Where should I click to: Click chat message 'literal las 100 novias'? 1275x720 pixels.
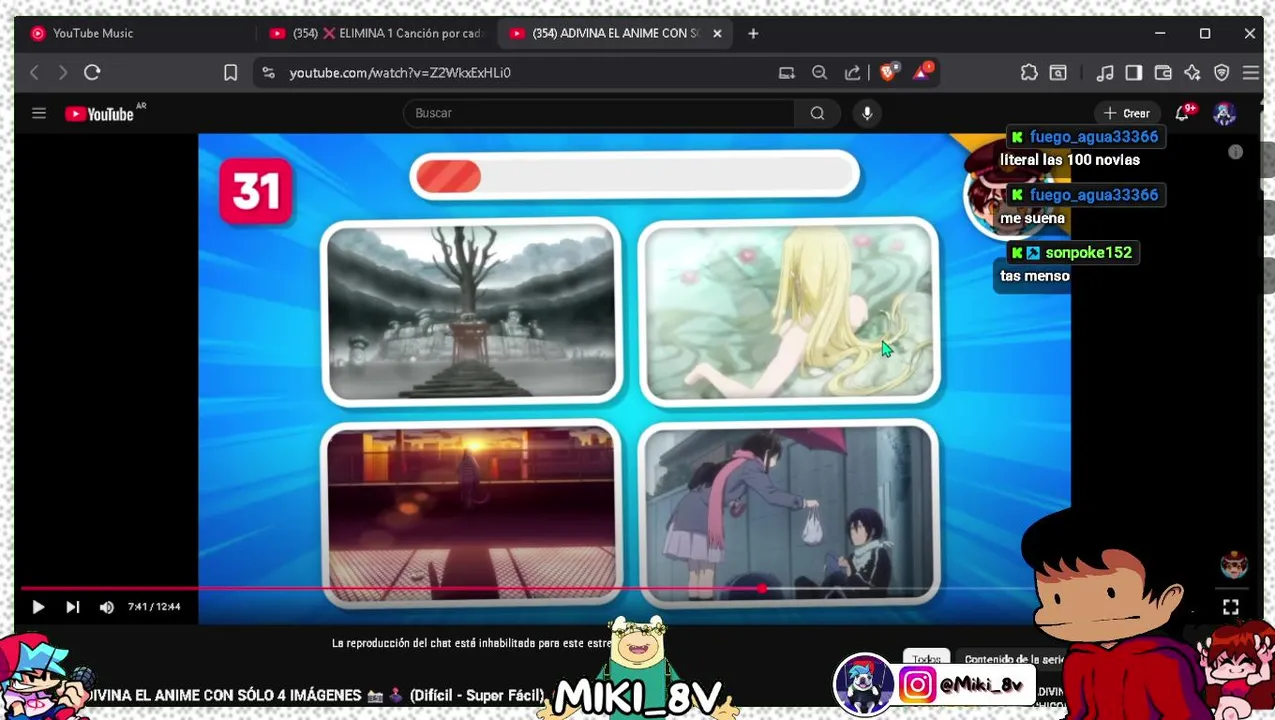(x=1070, y=160)
